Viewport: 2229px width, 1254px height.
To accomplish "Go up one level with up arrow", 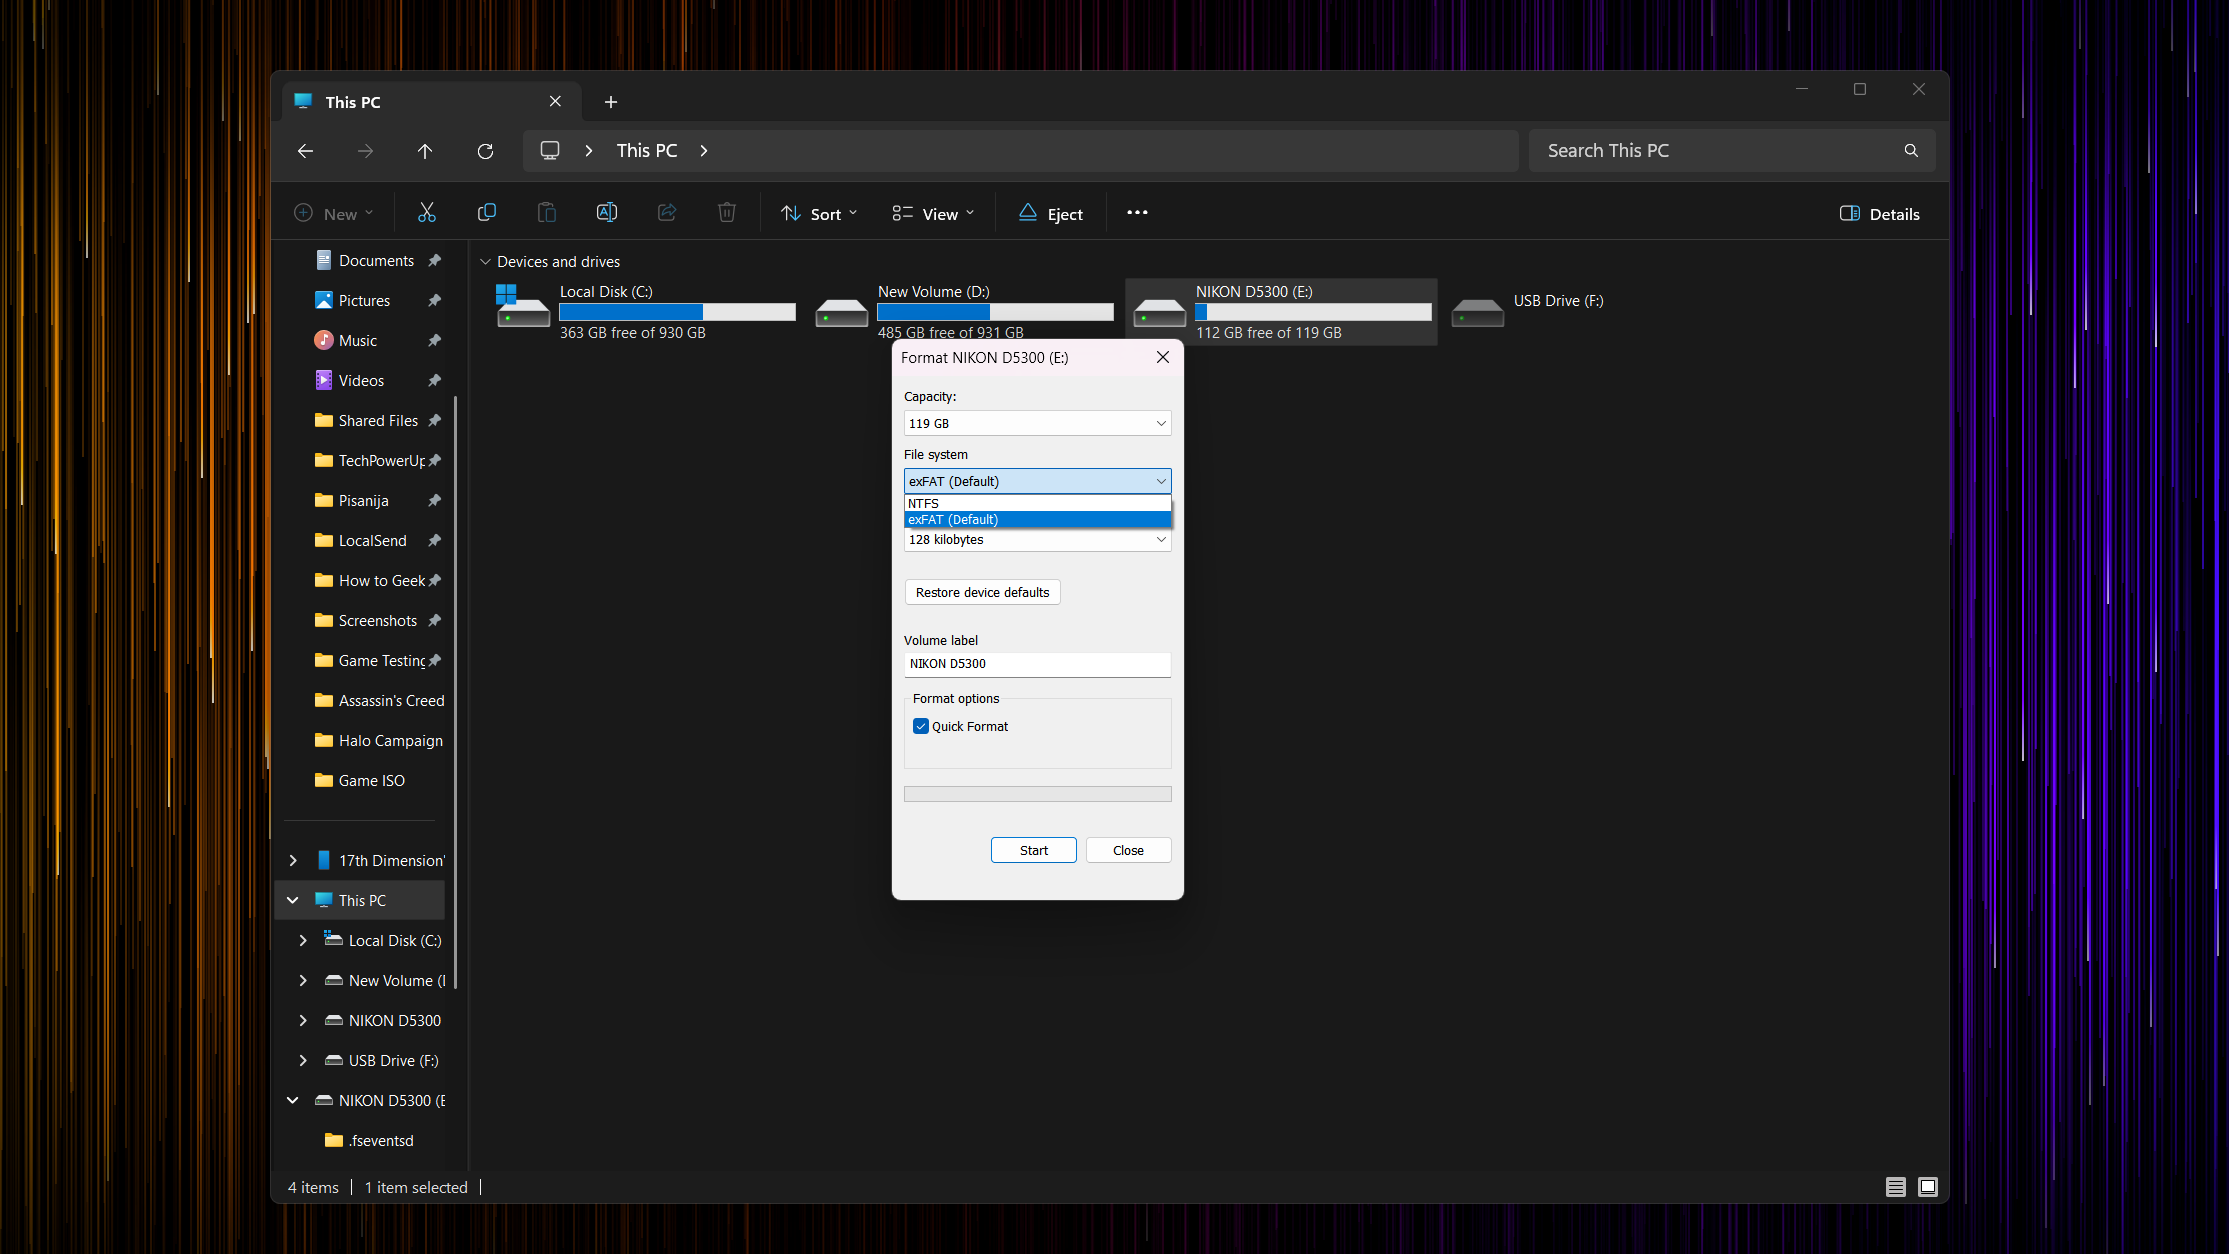I will point(425,151).
